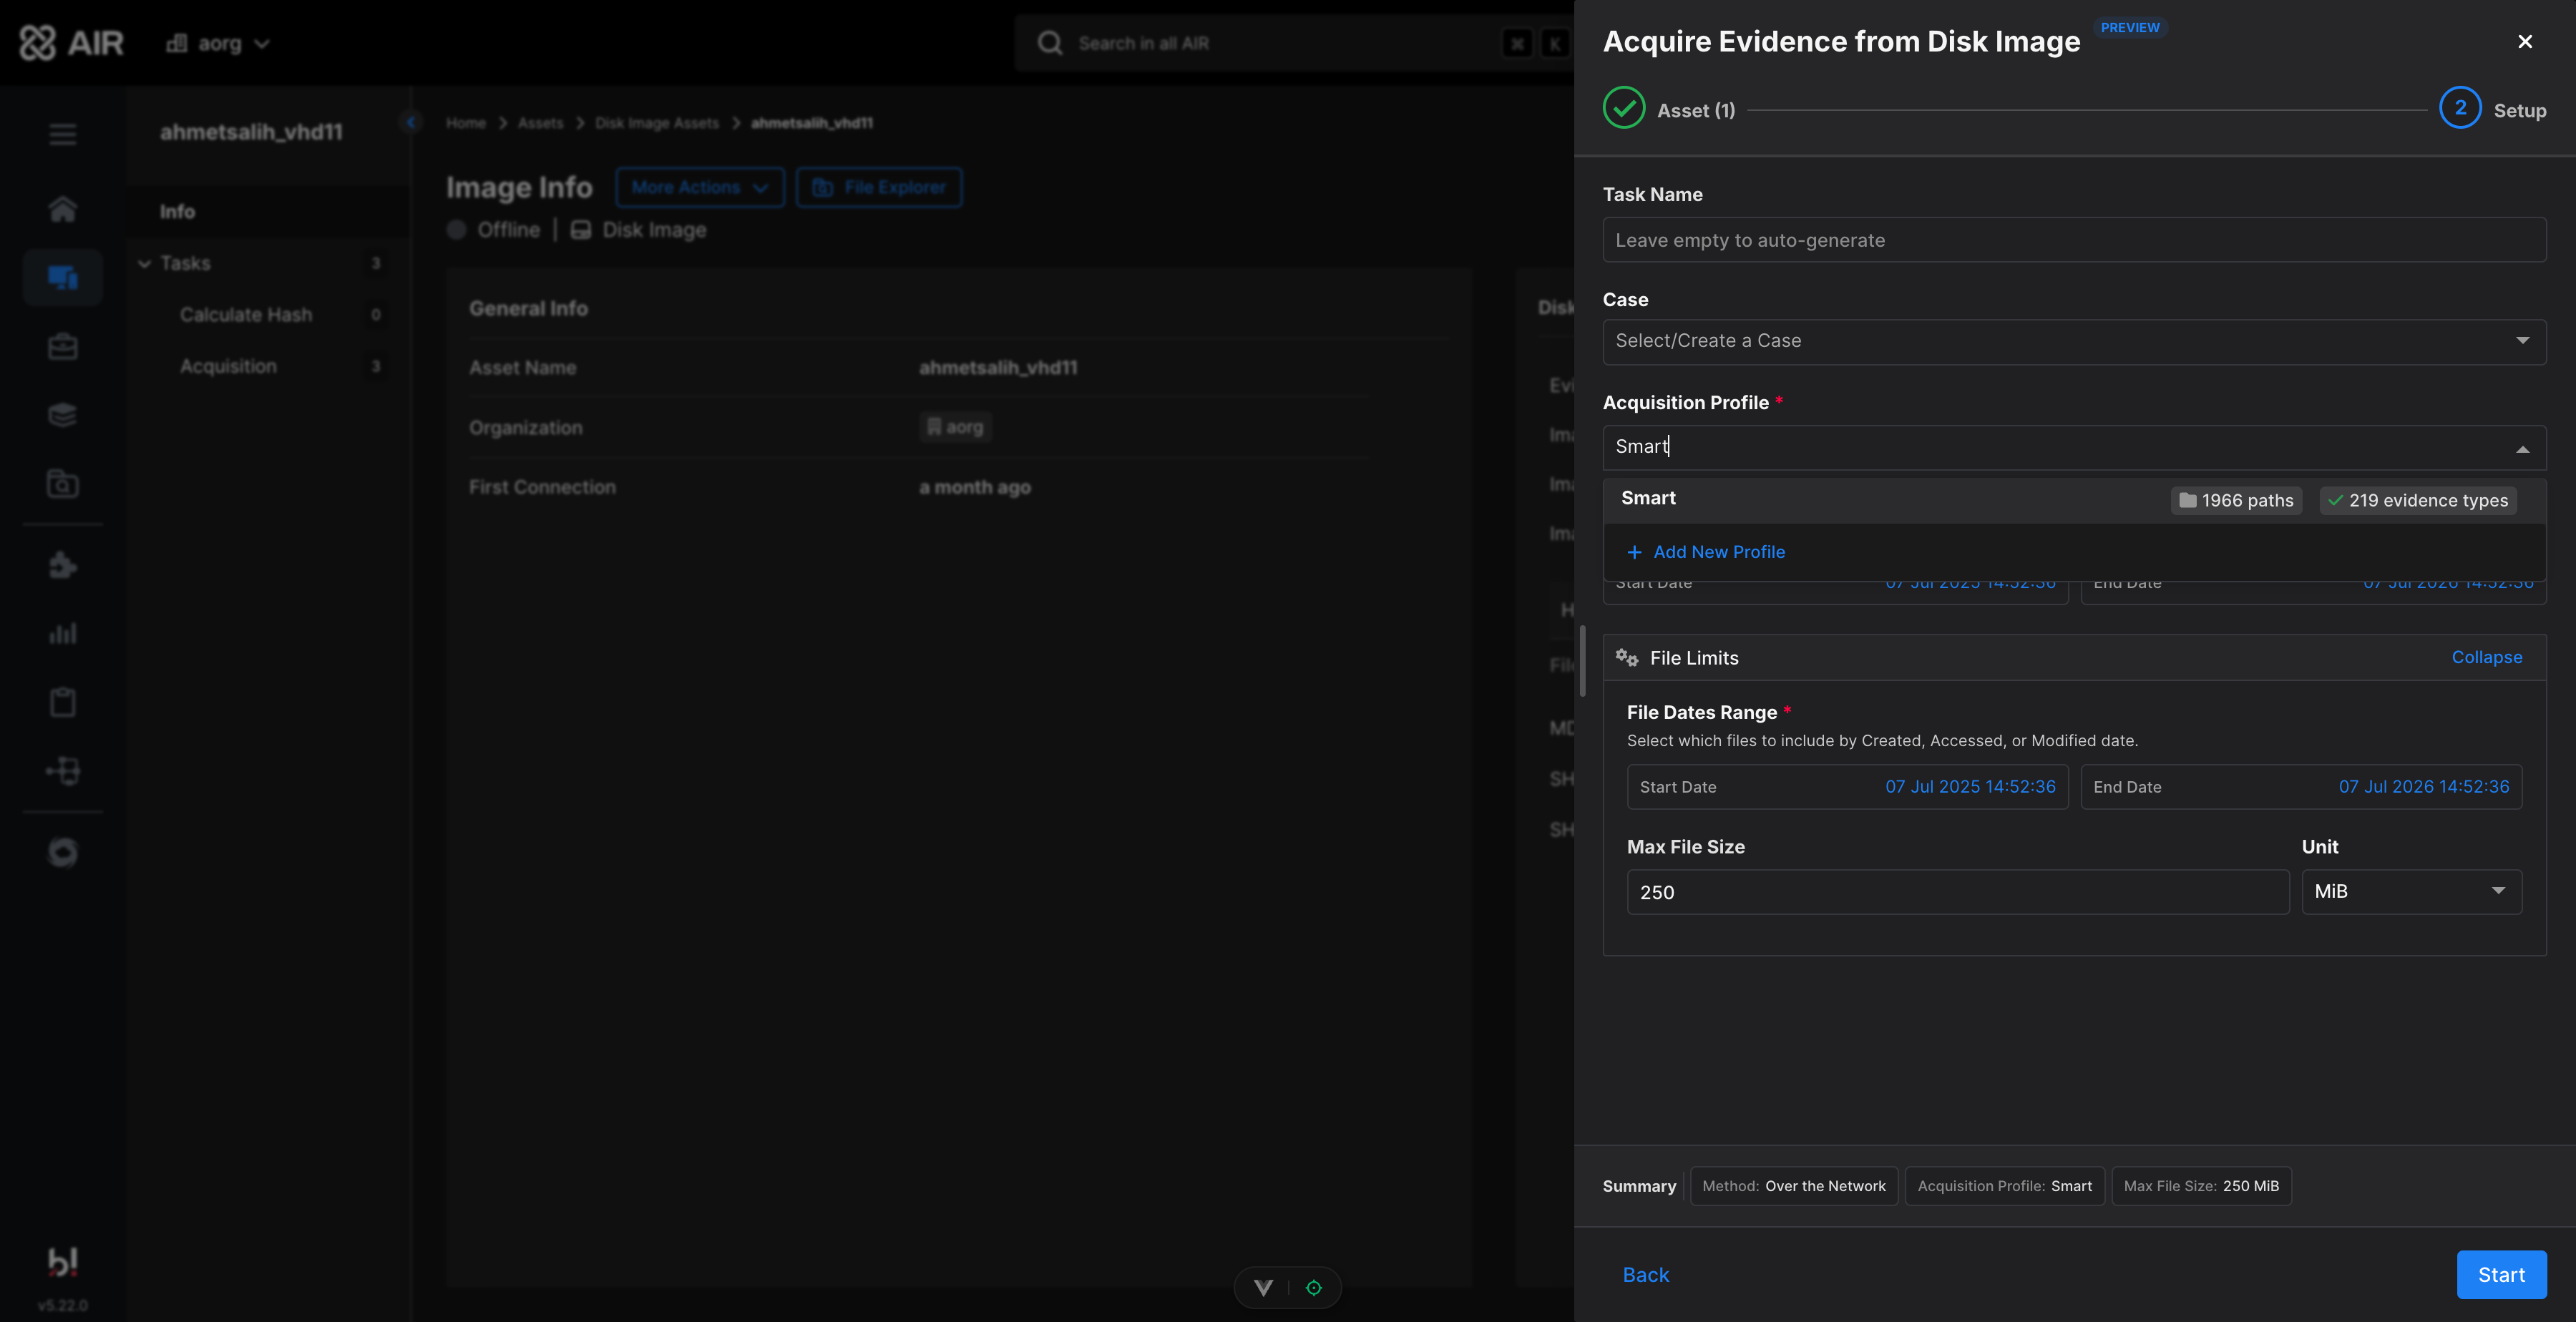2576x1322 pixels.
Task: Close the Acquire Evidence panel
Action: tap(2525, 41)
